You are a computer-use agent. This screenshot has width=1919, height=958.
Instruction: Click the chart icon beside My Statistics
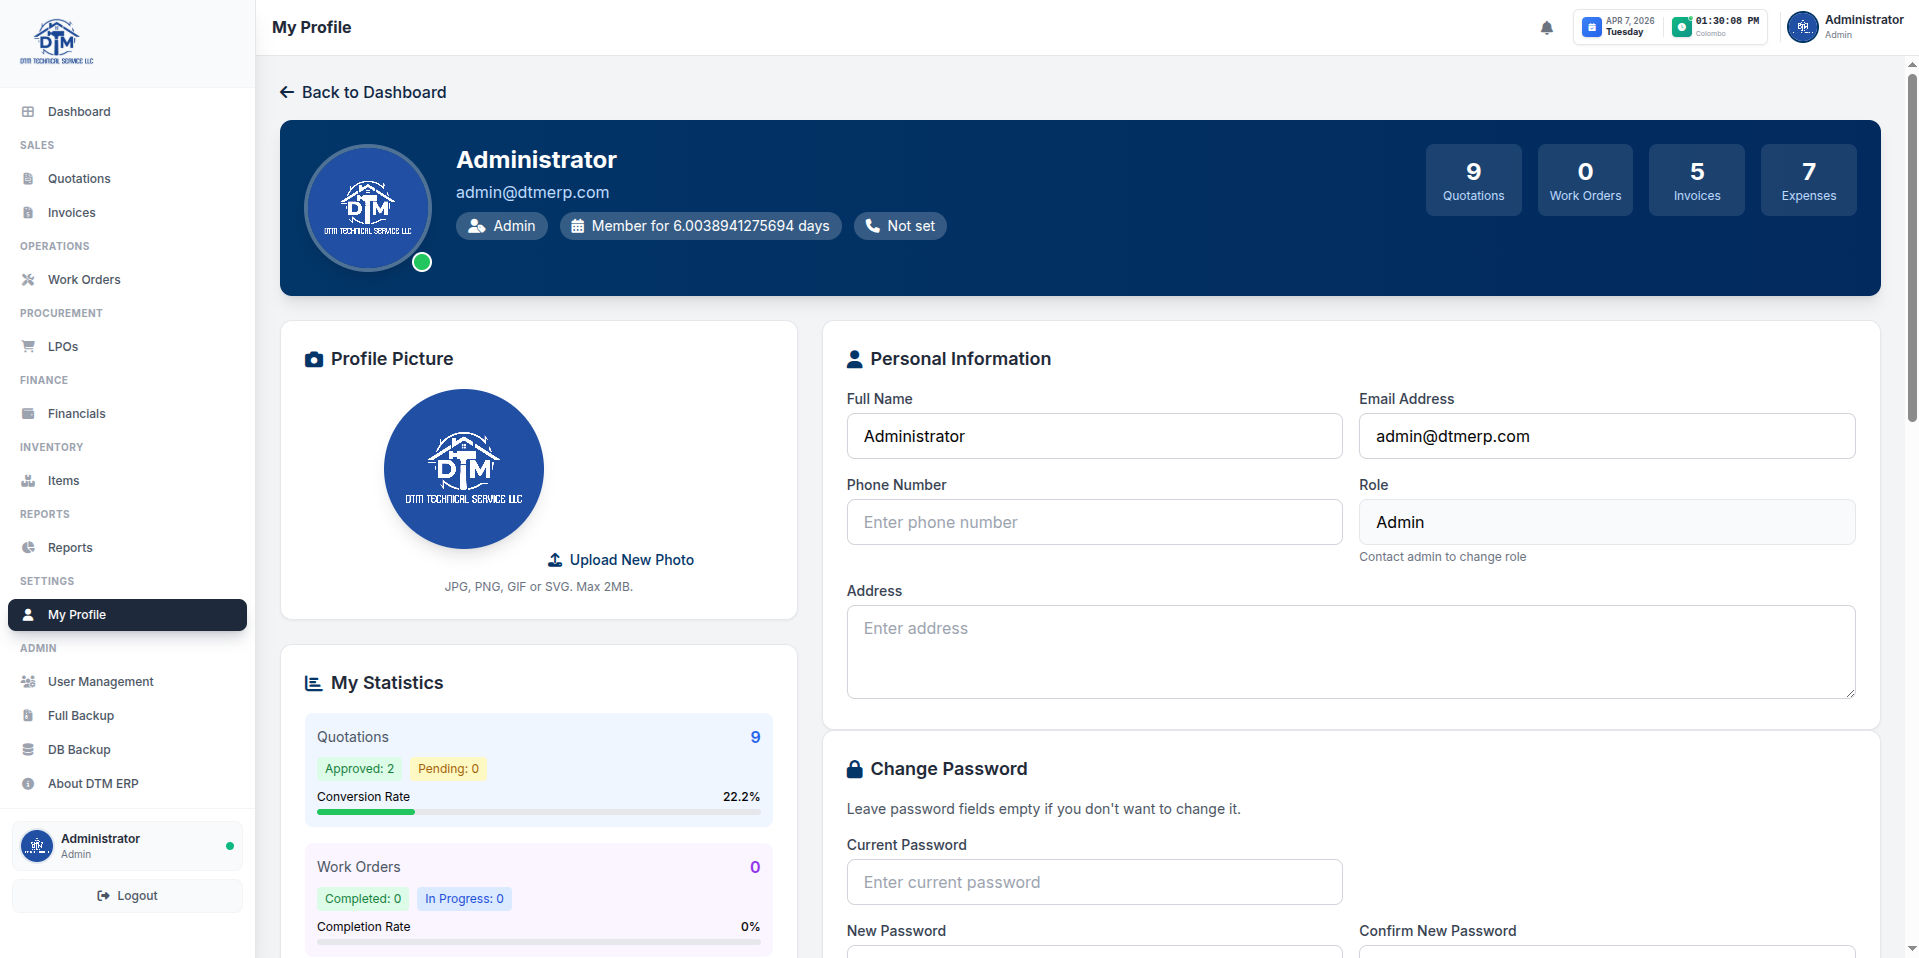click(313, 683)
